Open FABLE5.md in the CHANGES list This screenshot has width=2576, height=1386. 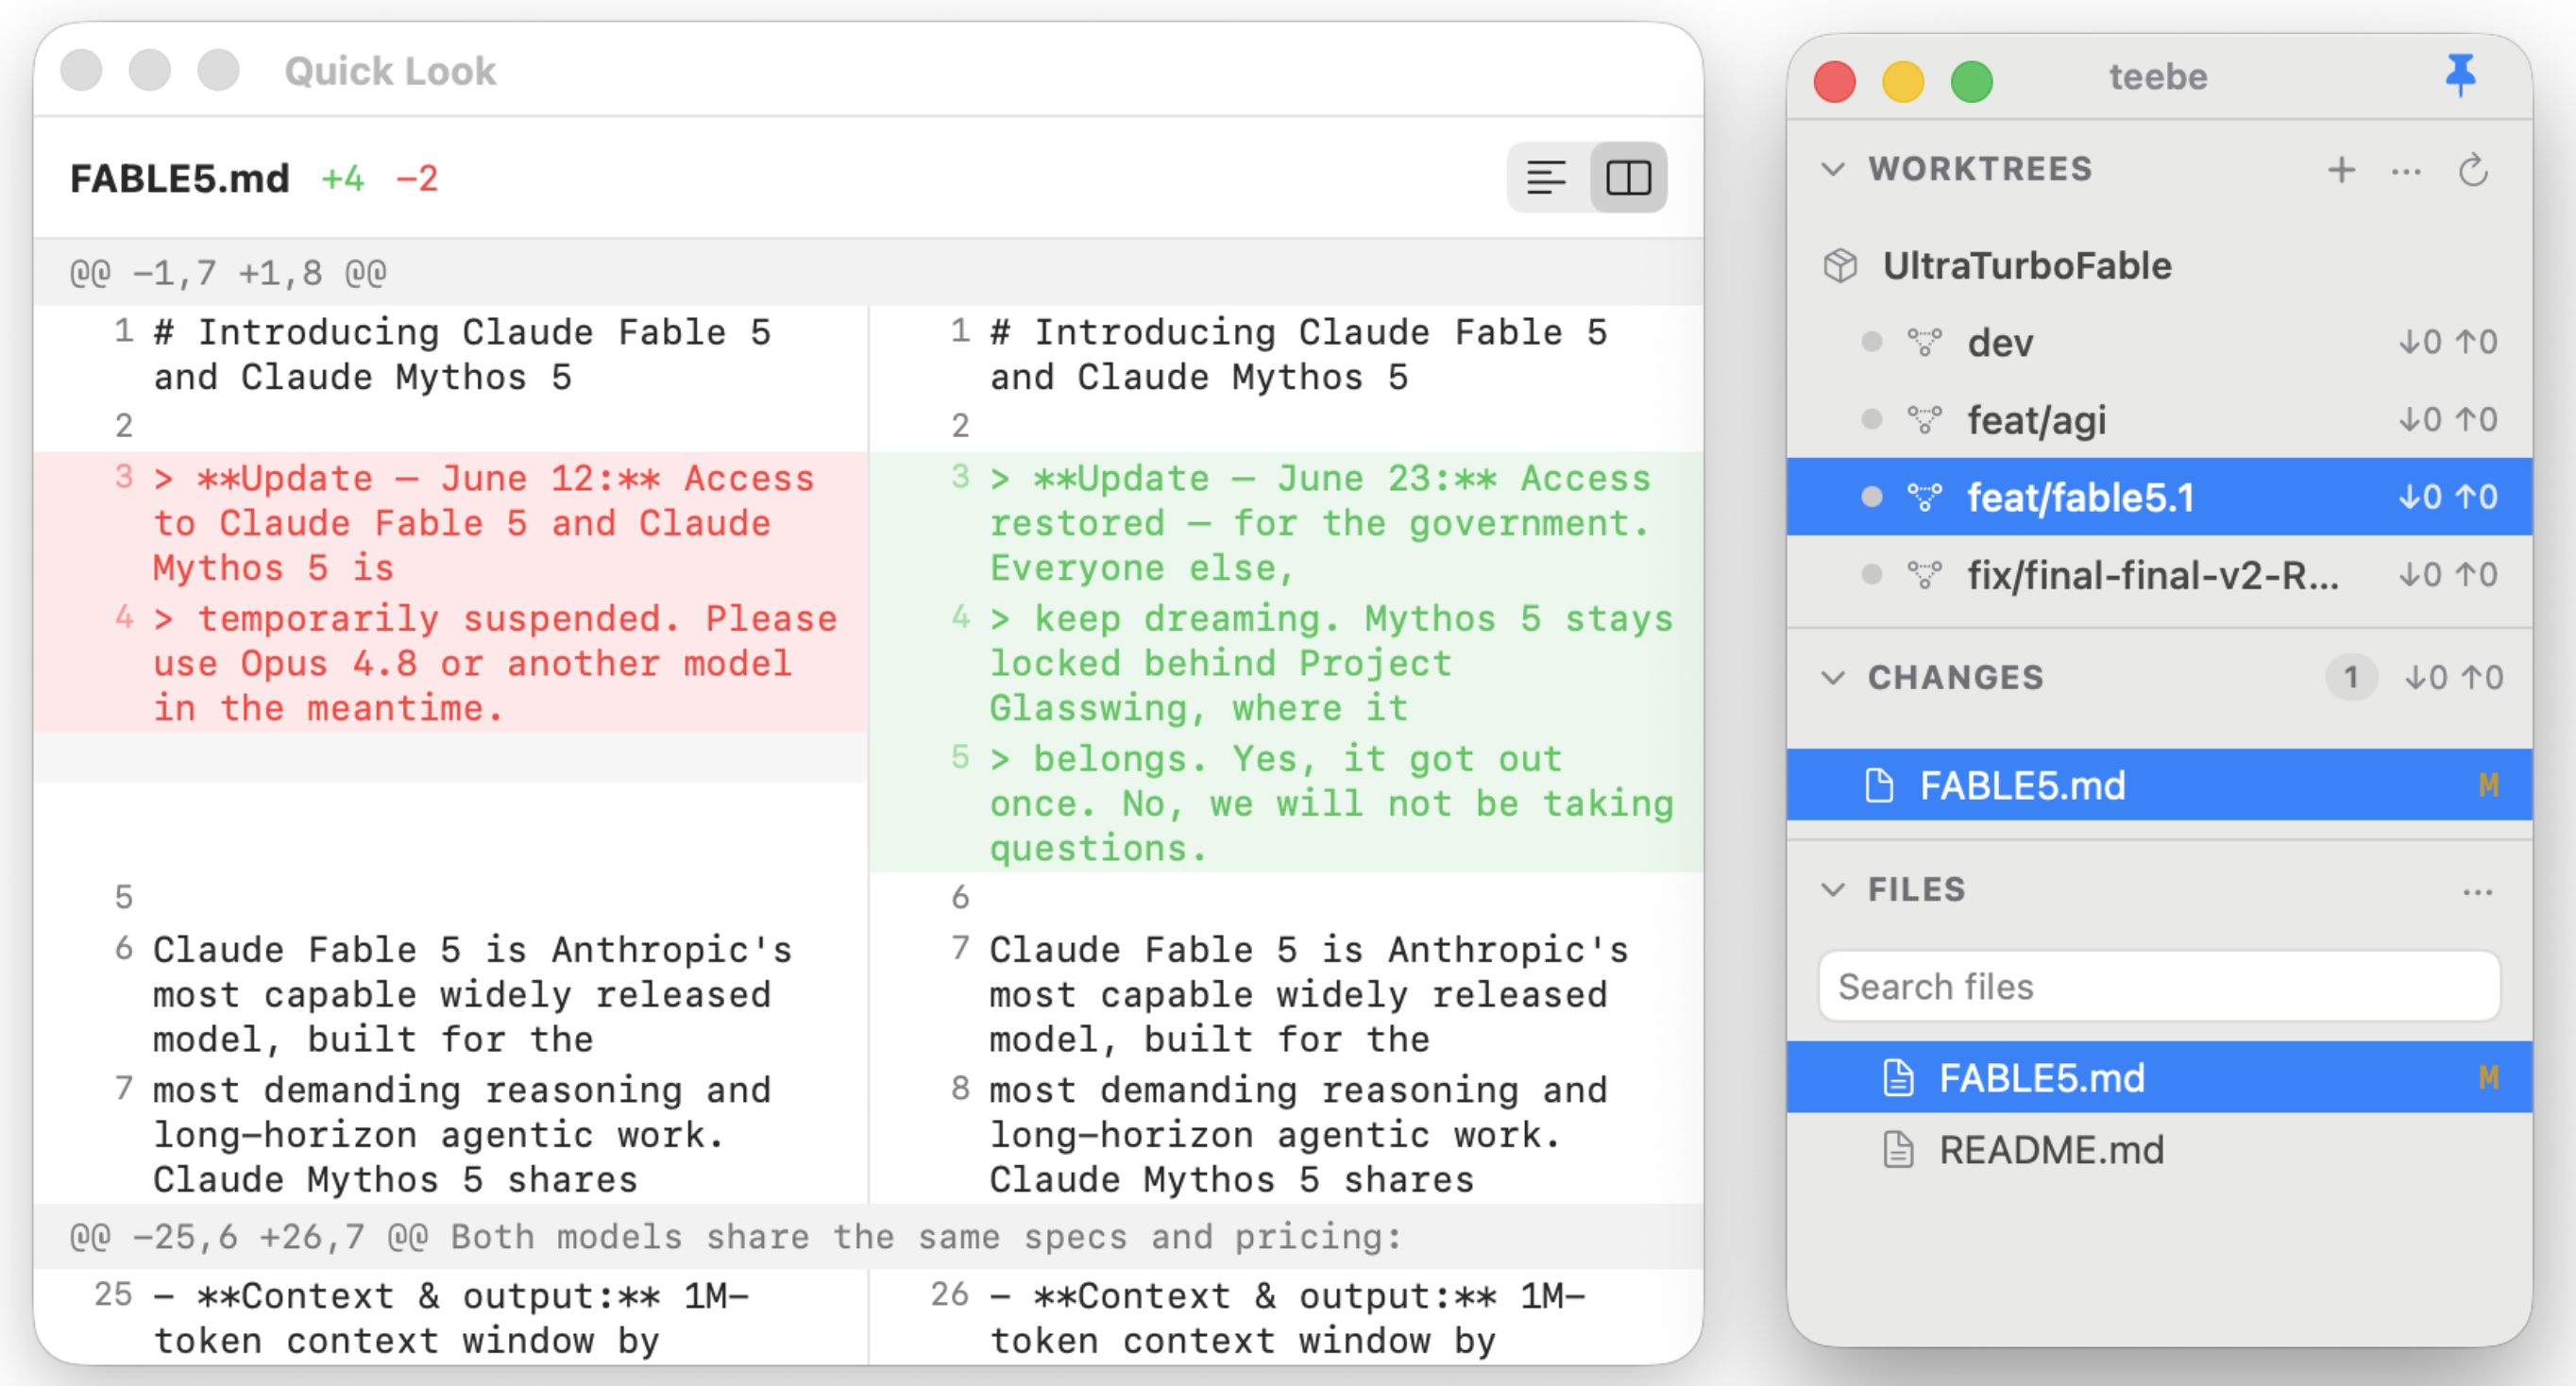click(2159, 786)
